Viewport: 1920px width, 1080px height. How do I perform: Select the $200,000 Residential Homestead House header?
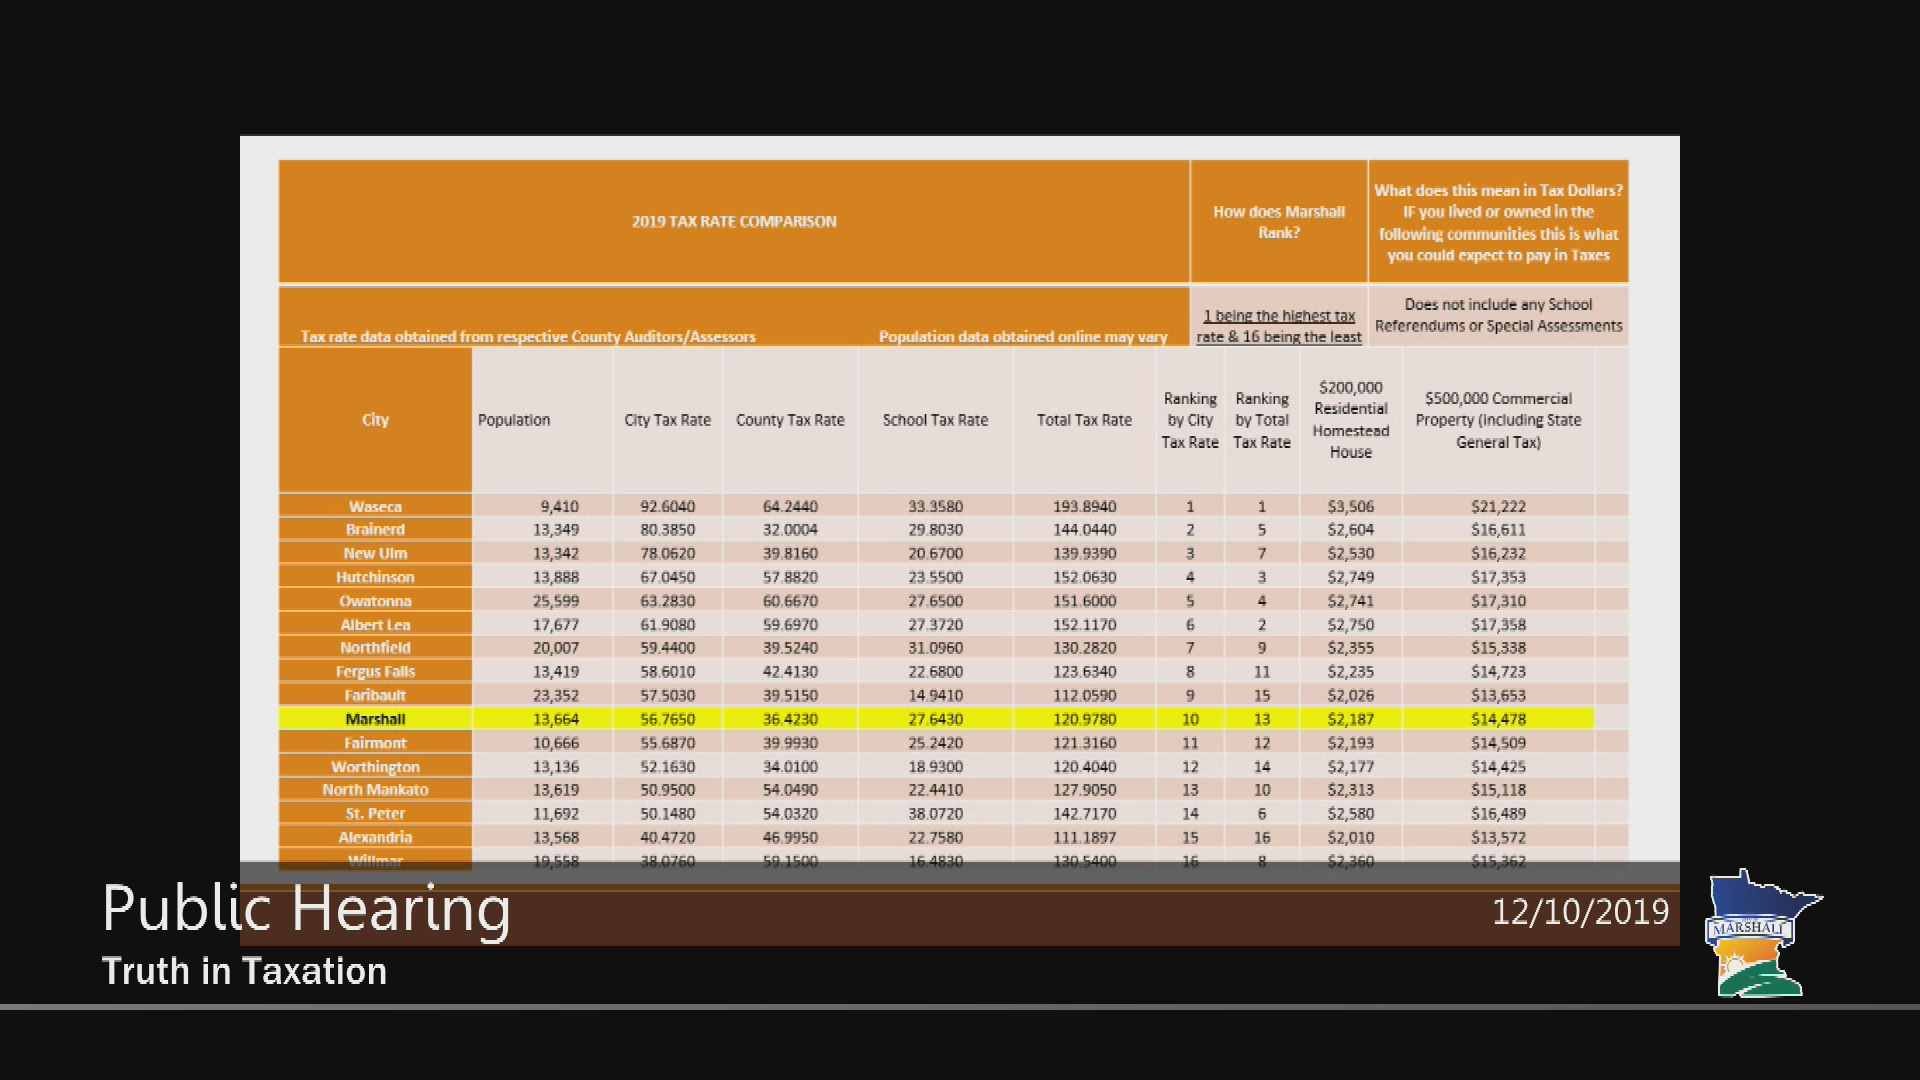click(x=1351, y=420)
